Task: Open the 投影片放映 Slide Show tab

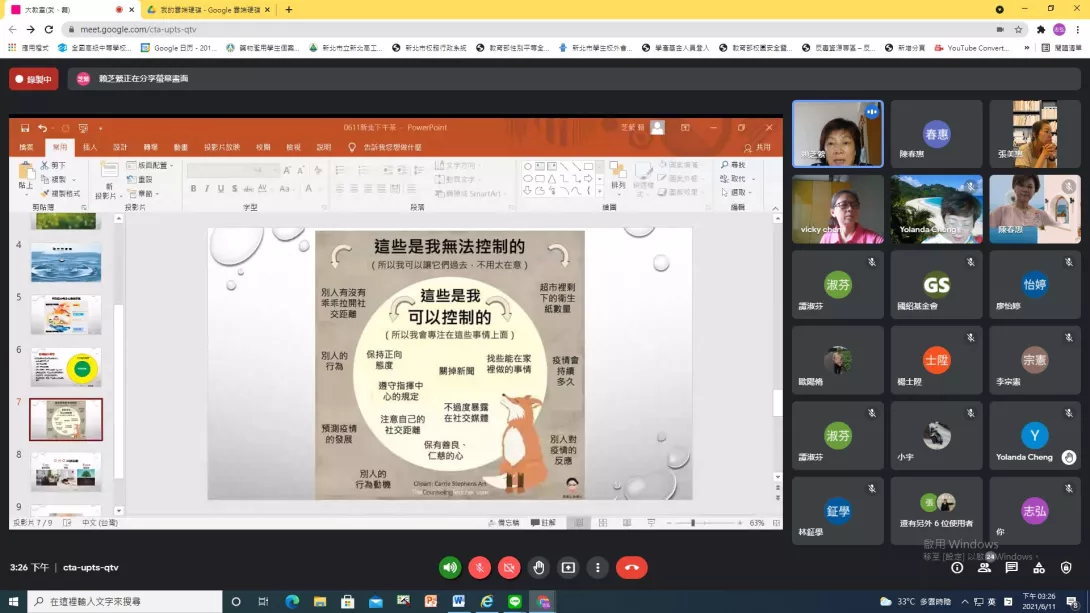Action: (x=222, y=147)
